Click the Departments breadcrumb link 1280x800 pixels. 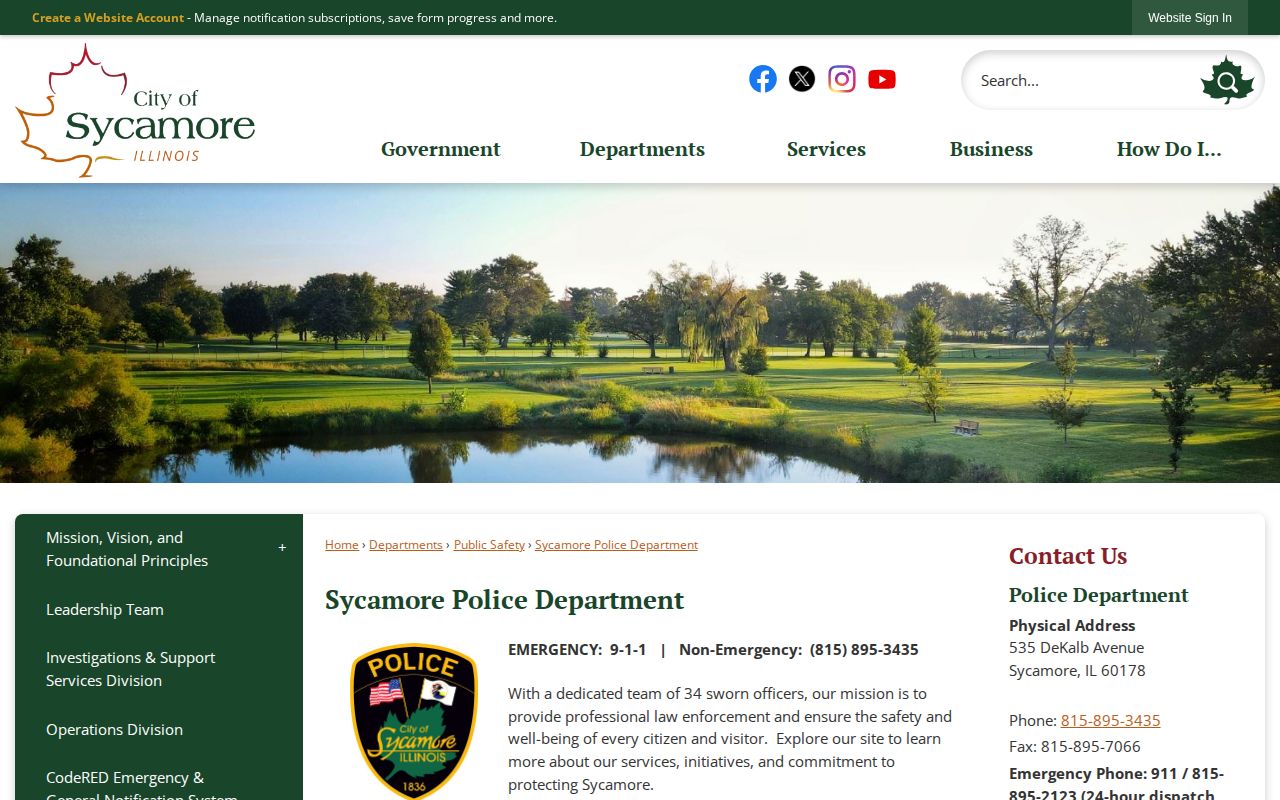click(x=406, y=545)
